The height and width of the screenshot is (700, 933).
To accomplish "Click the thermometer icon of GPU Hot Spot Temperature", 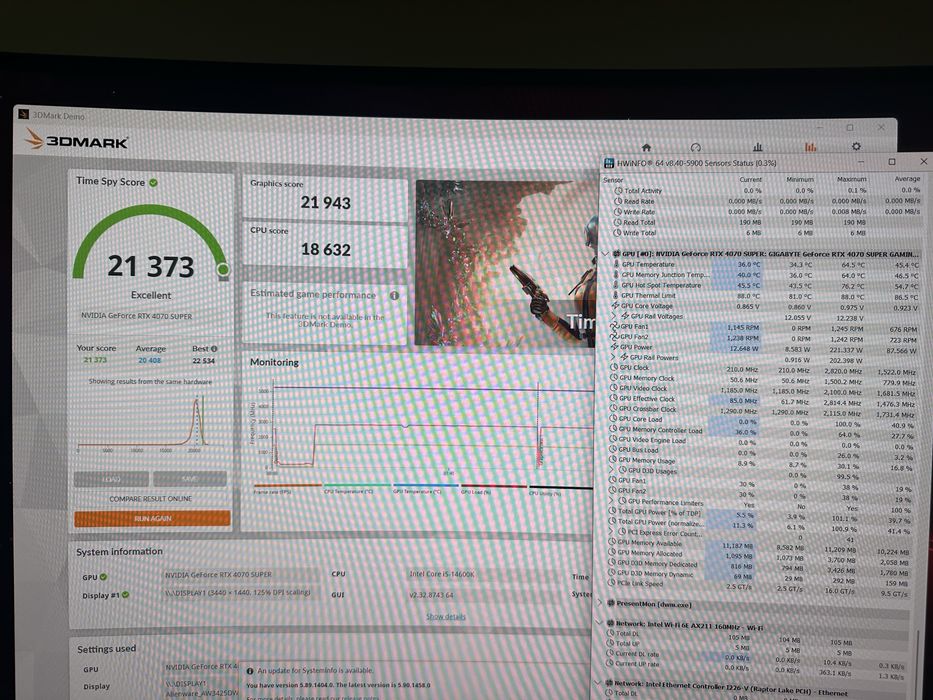I will tap(616, 285).
